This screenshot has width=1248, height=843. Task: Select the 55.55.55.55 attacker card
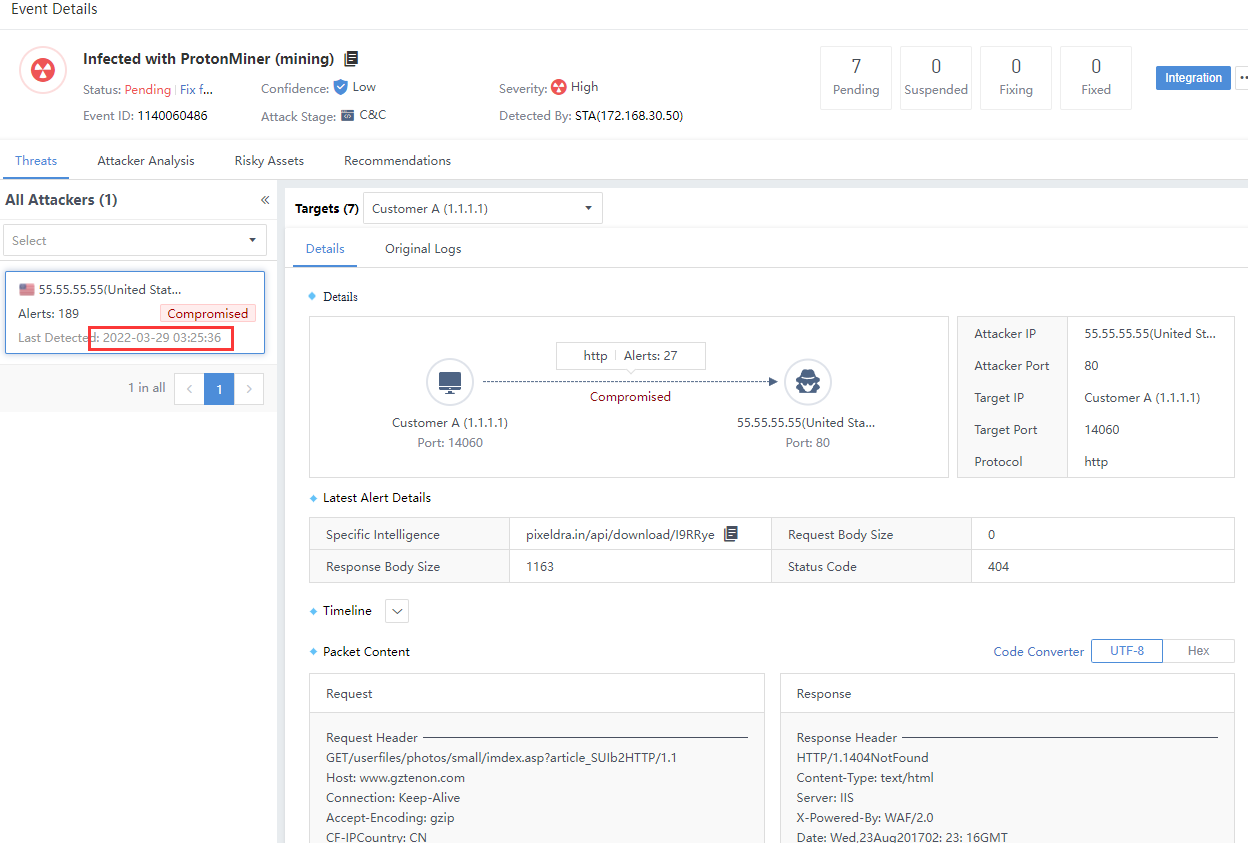(x=135, y=312)
